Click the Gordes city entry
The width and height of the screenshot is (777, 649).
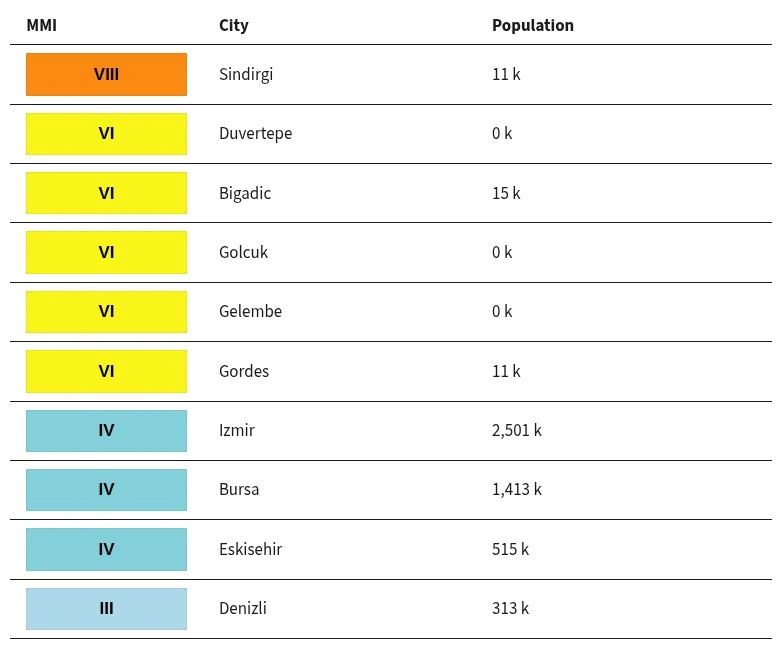[244, 371]
